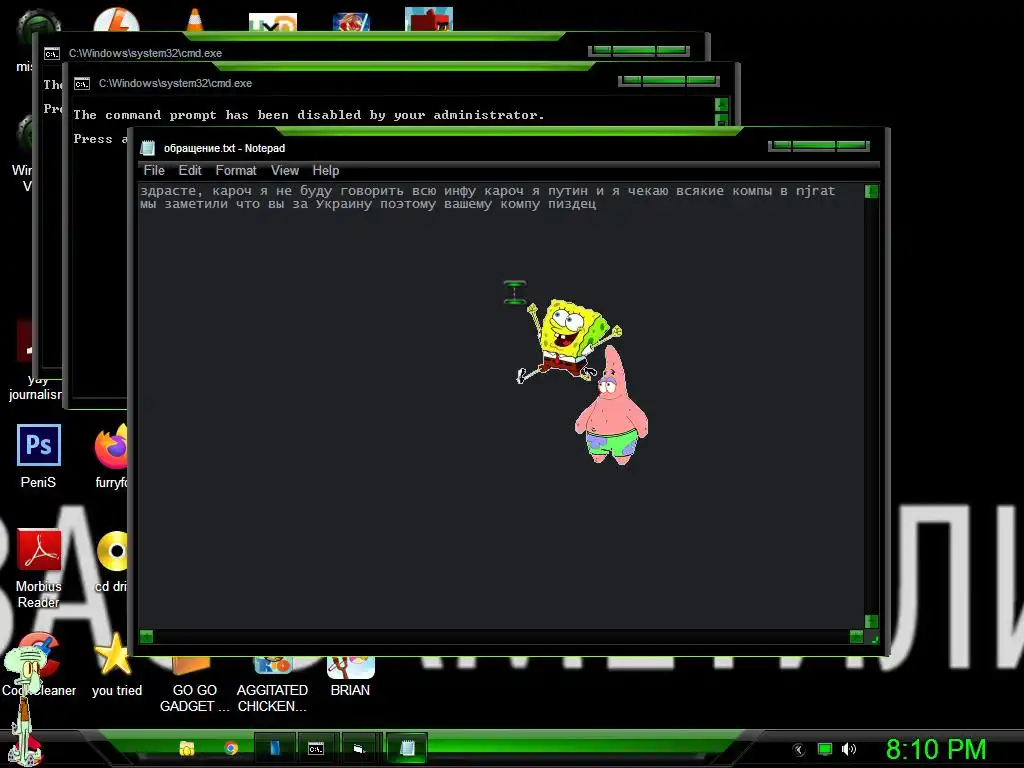Click the обращение.txt - Notepad title text

point(224,148)
